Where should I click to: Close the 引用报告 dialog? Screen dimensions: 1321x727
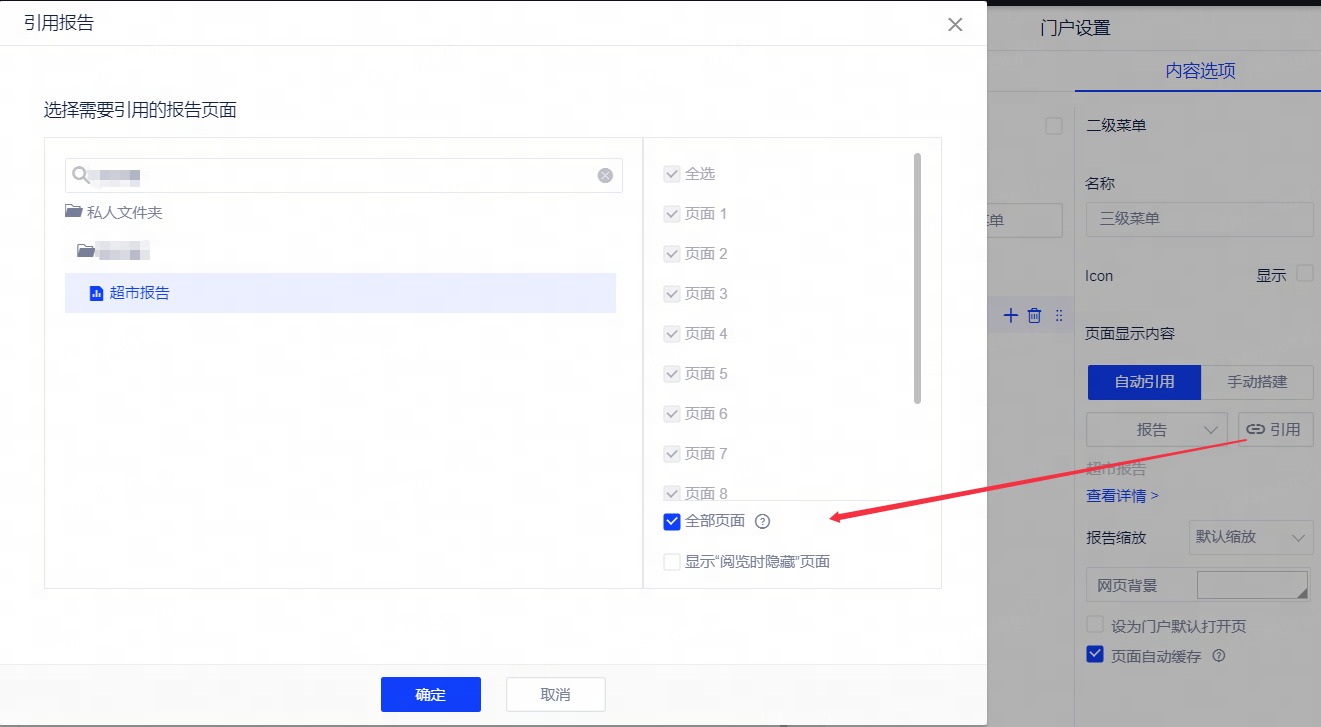tap(955, 24)
